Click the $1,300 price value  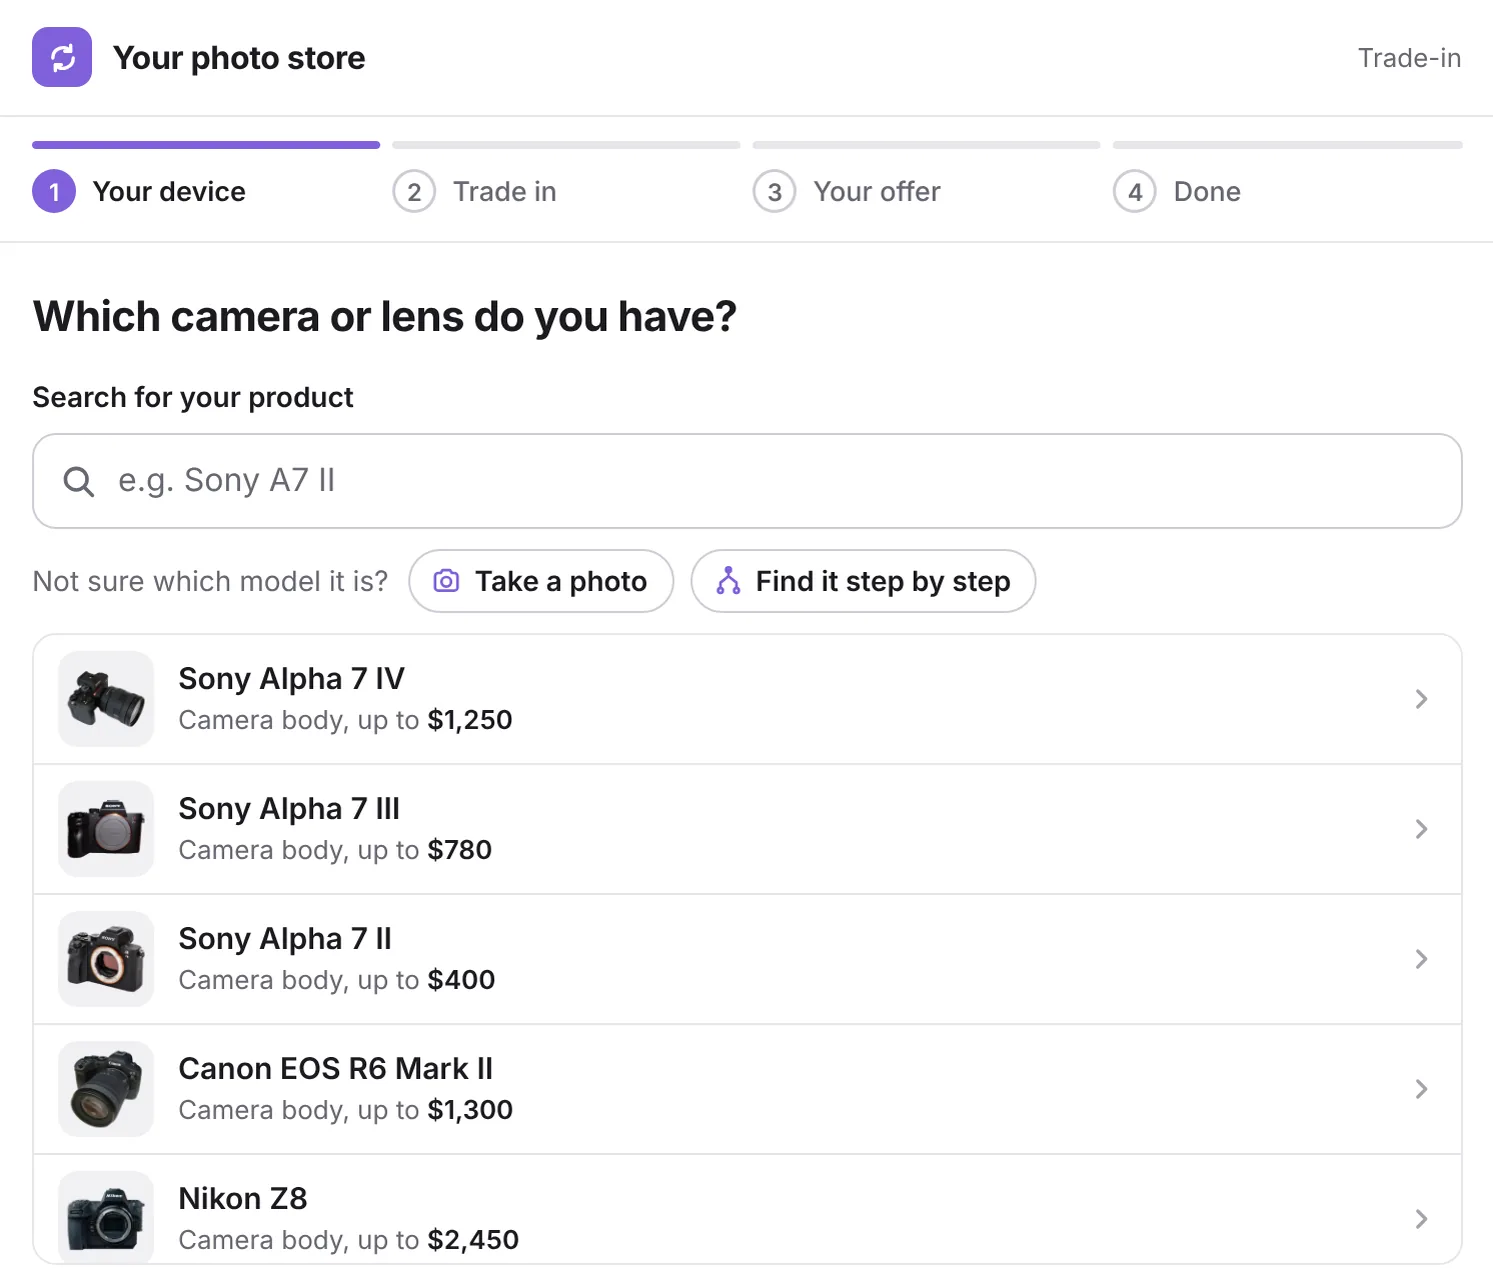[470, 1110]
